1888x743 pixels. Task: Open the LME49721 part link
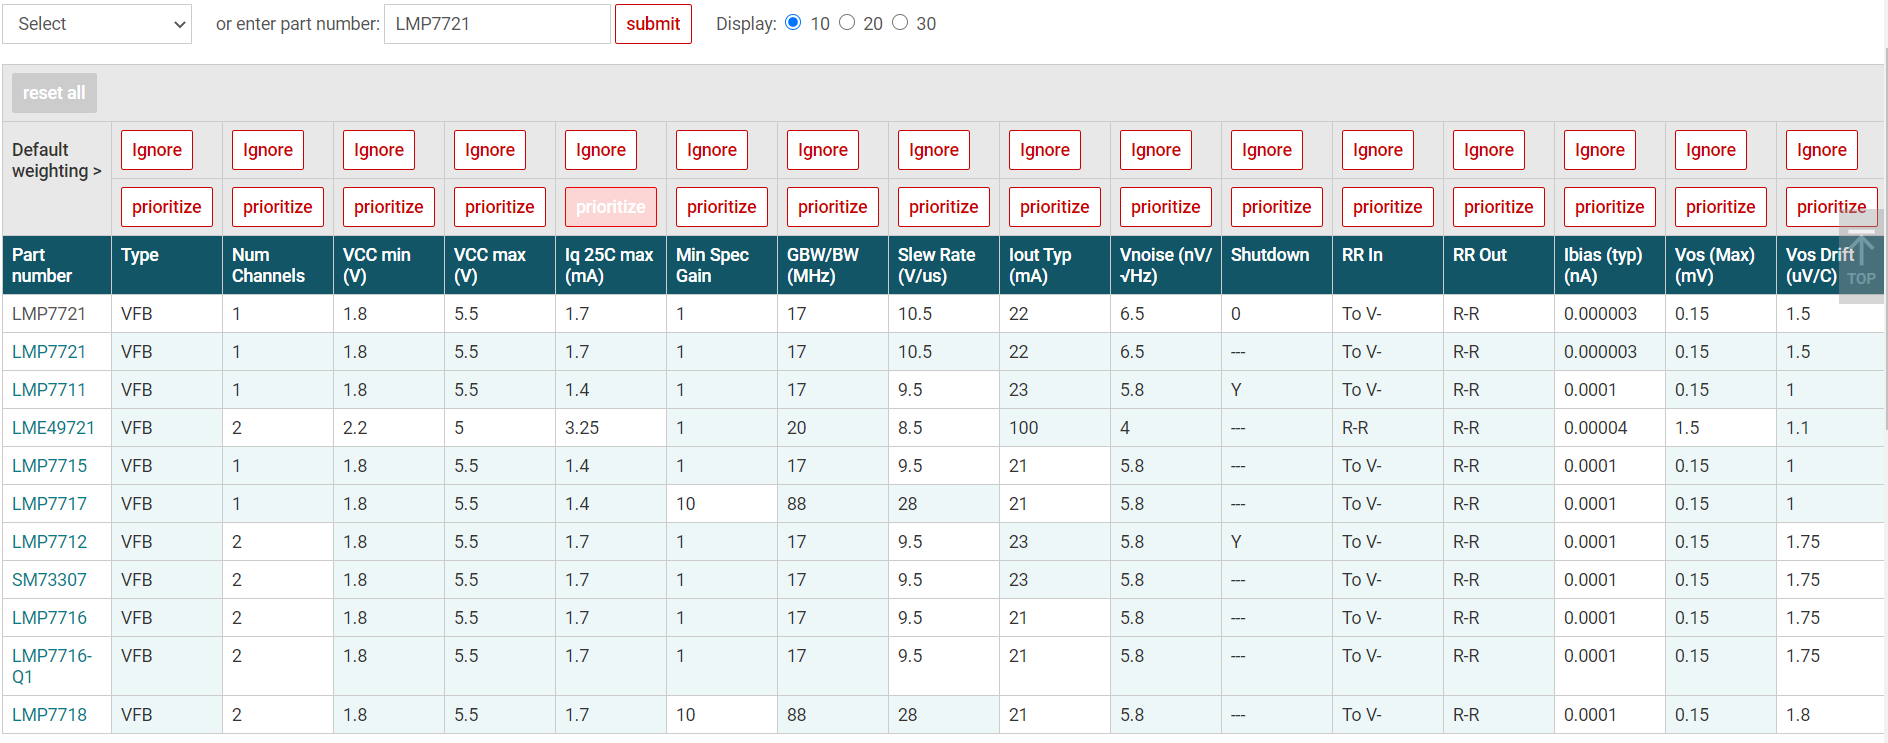(x=53, y=428)
